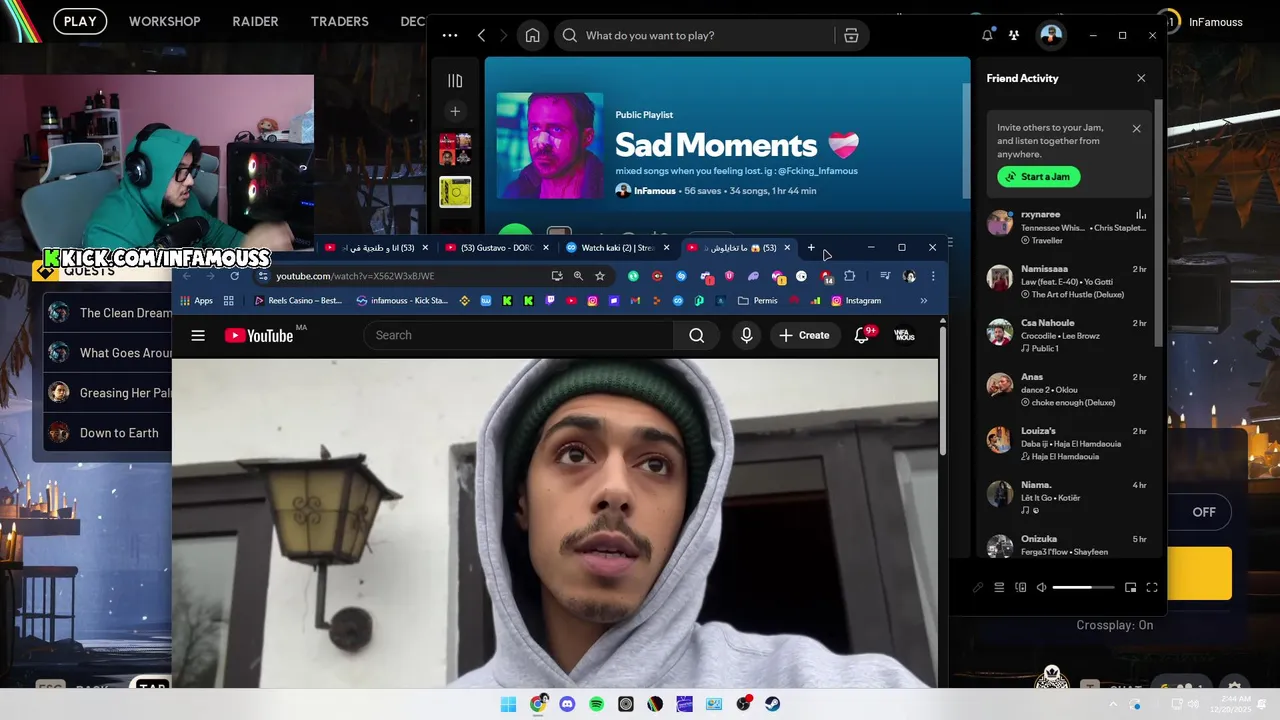
Task: Open Csa Nahoule friend activity entry
Action: coord(1067,335)
